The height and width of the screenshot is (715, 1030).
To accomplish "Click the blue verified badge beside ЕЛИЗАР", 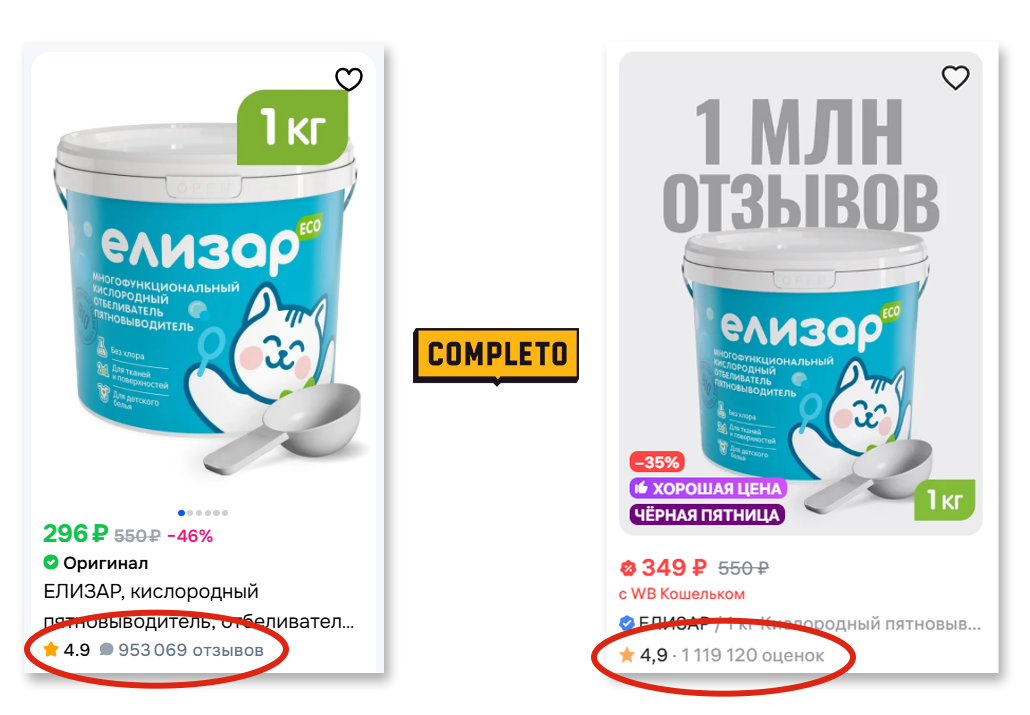I will [627, 622].
